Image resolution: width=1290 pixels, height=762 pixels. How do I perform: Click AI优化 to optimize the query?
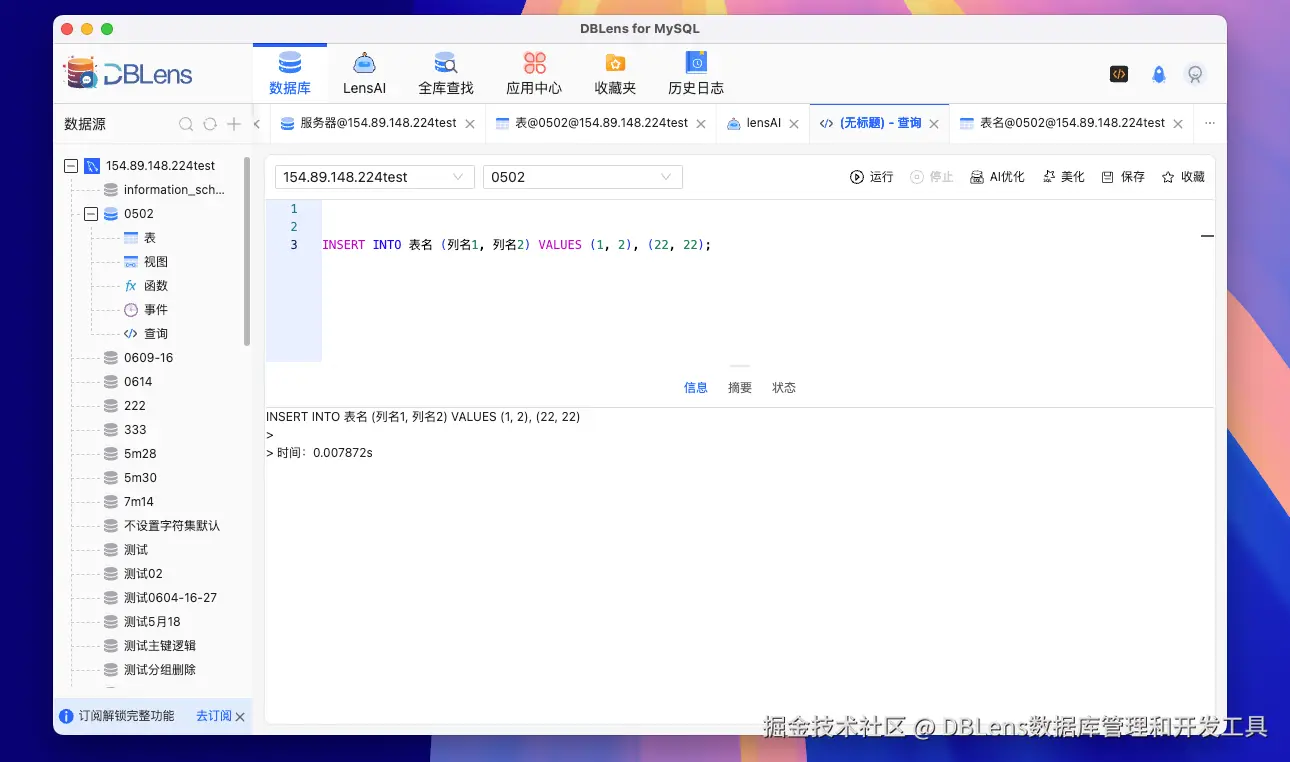[997, 177]
